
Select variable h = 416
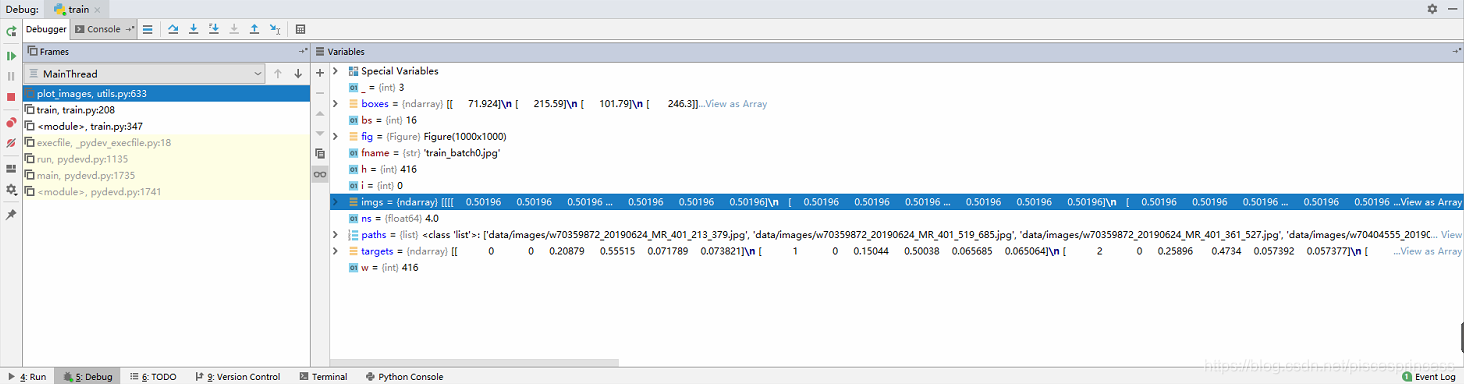pyautogui.click(x=896, y=169)
